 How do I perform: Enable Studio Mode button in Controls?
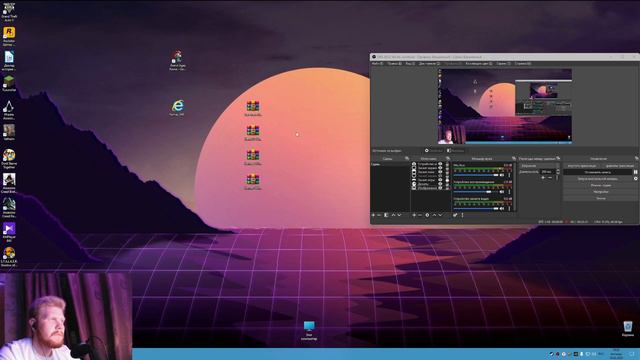pyautogui.click(x=600, y=185)
